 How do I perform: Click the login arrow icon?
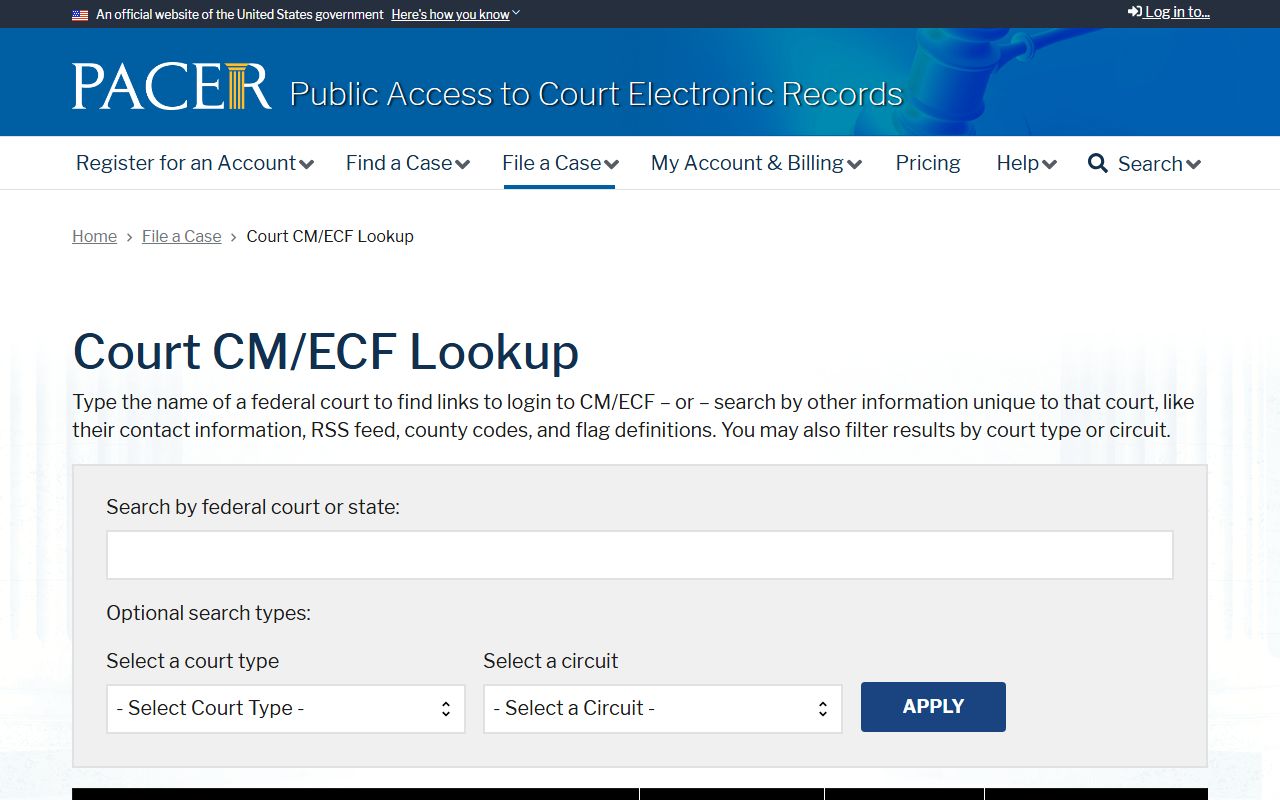(x=1135, y=12)
